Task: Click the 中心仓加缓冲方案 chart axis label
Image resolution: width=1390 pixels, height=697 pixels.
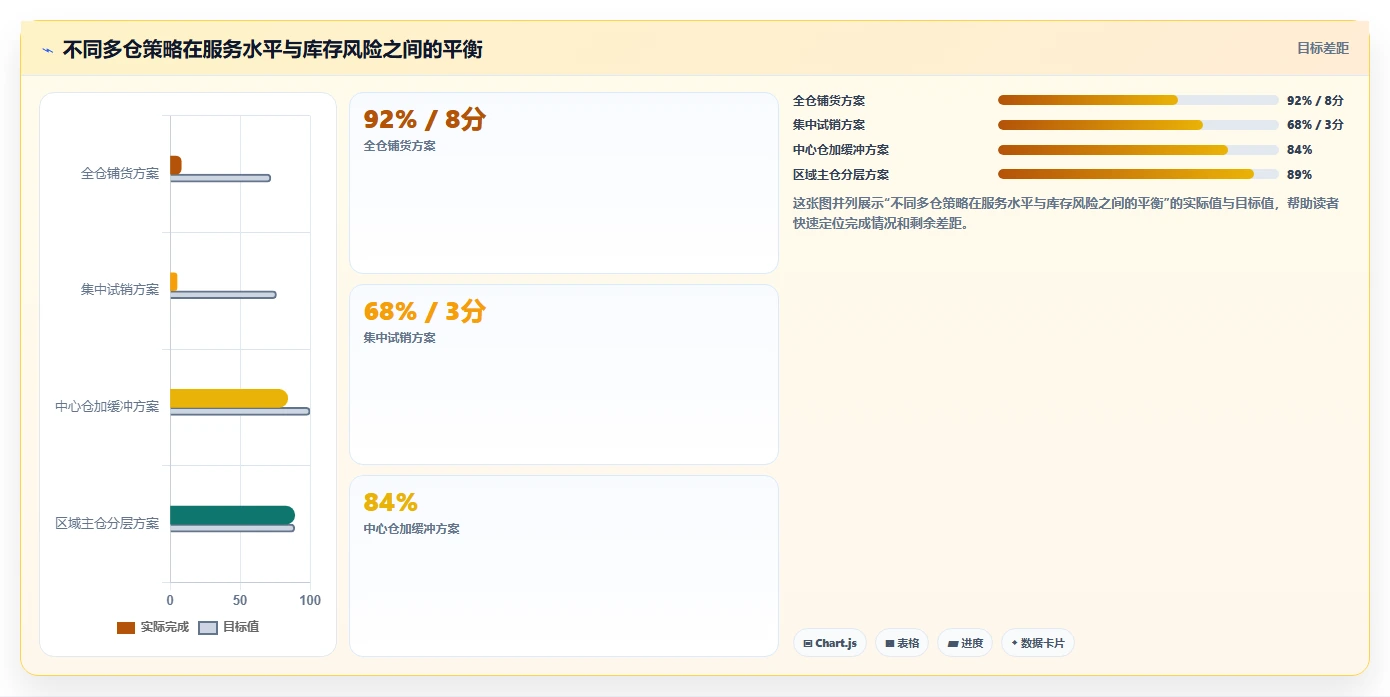Action: [x=107, y=406]
